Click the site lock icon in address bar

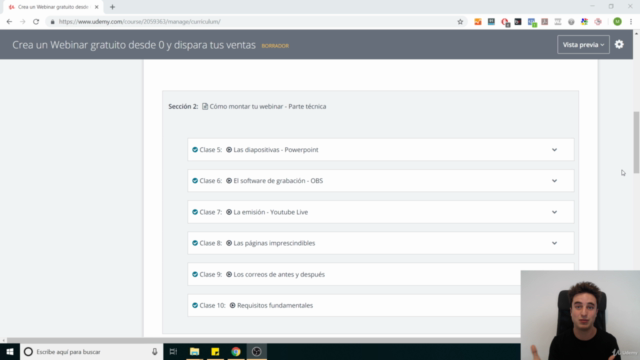point(52,22)
